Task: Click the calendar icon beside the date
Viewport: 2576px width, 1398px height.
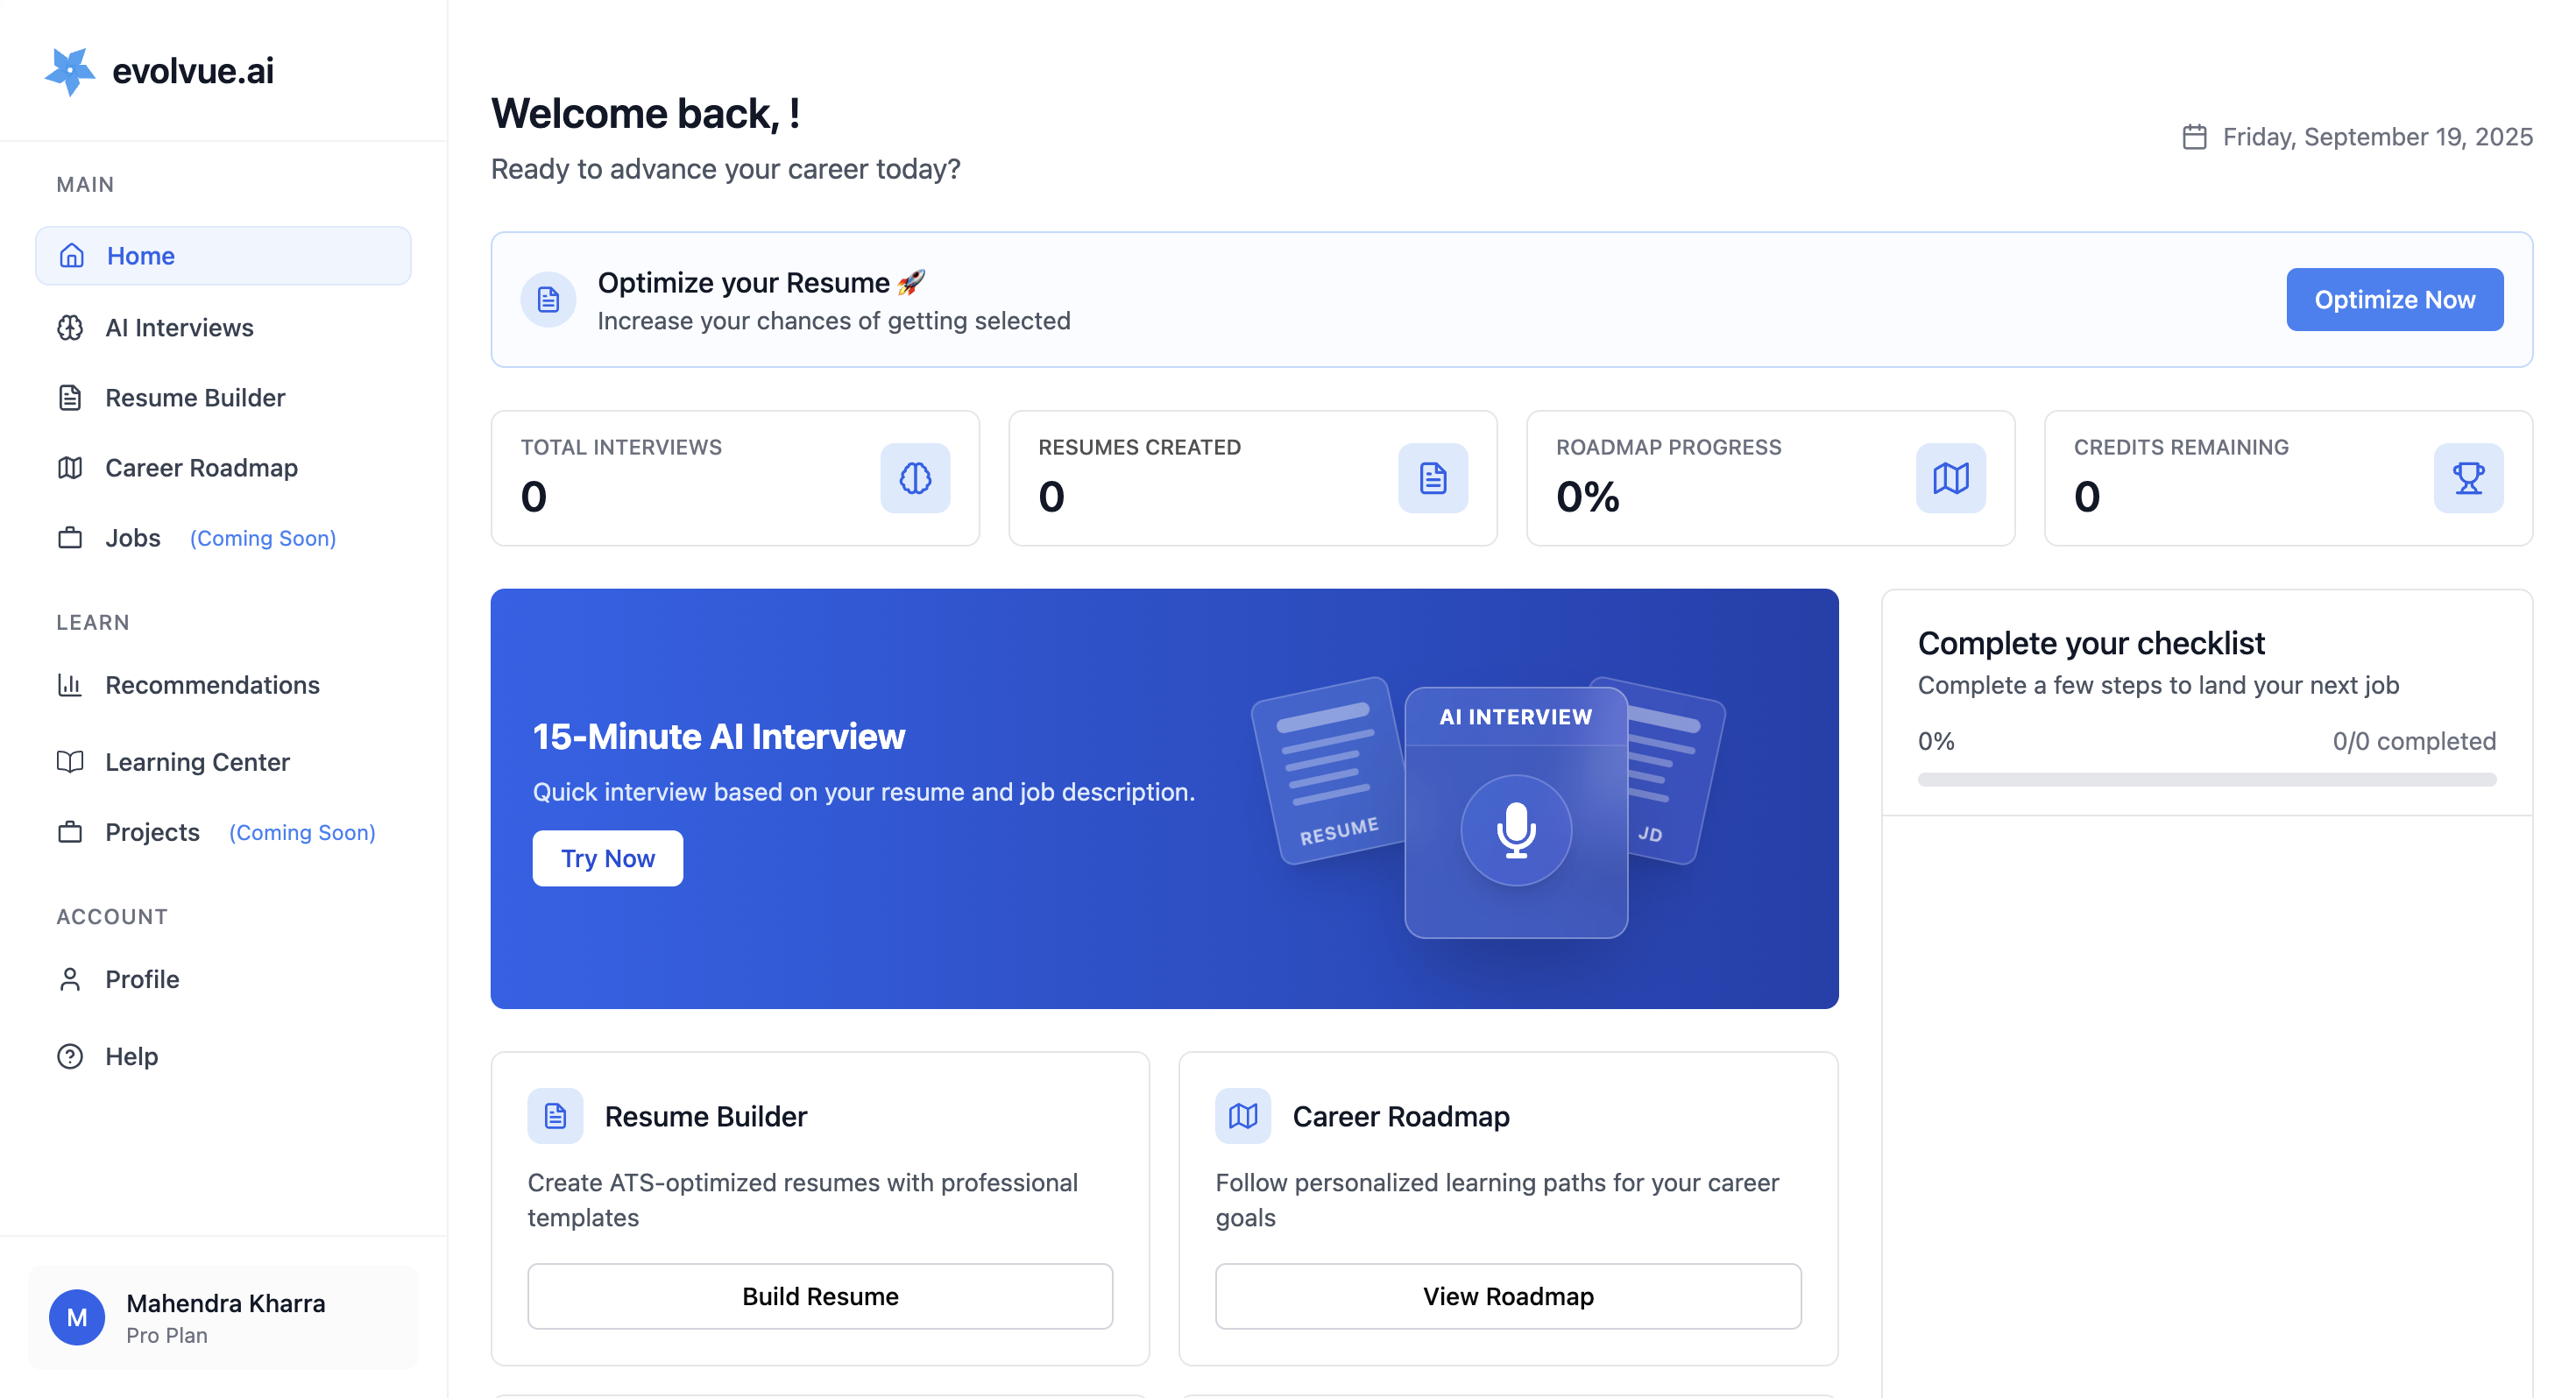Action: 2194,137
